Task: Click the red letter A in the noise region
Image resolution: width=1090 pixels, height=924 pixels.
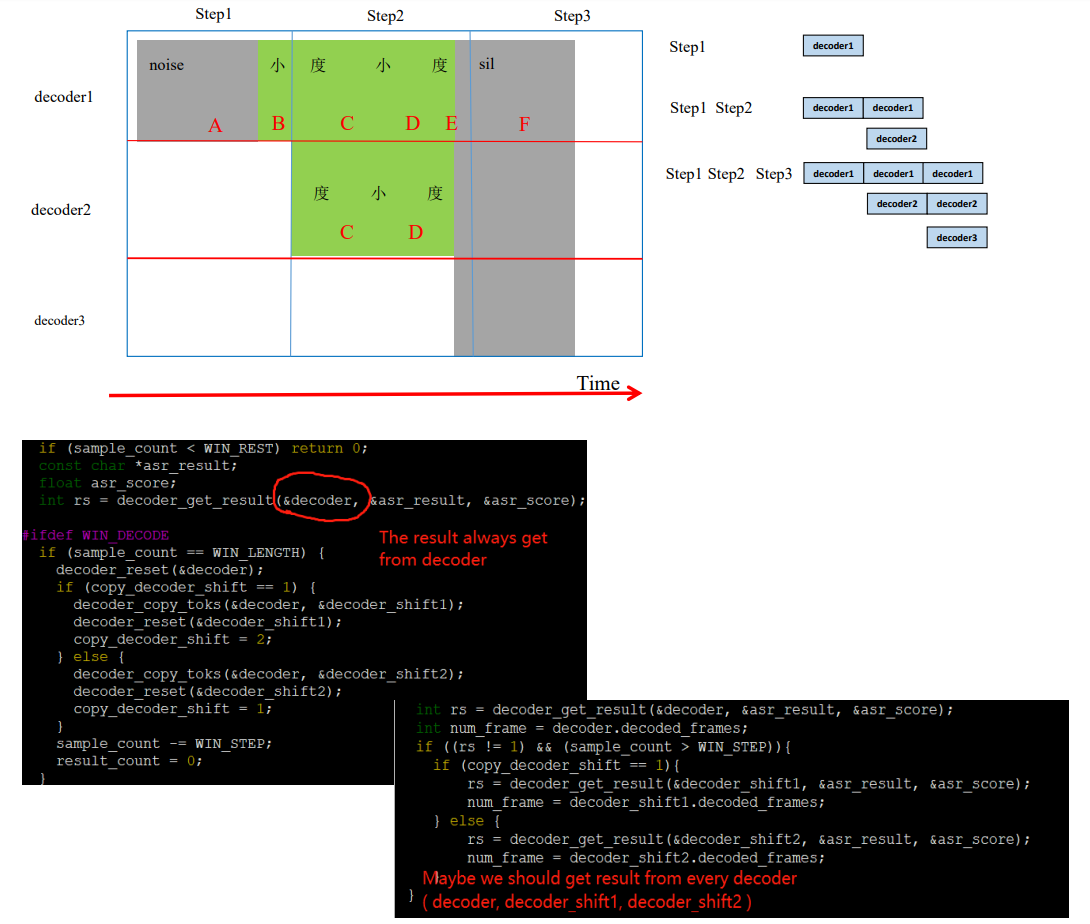Action: 215,126
